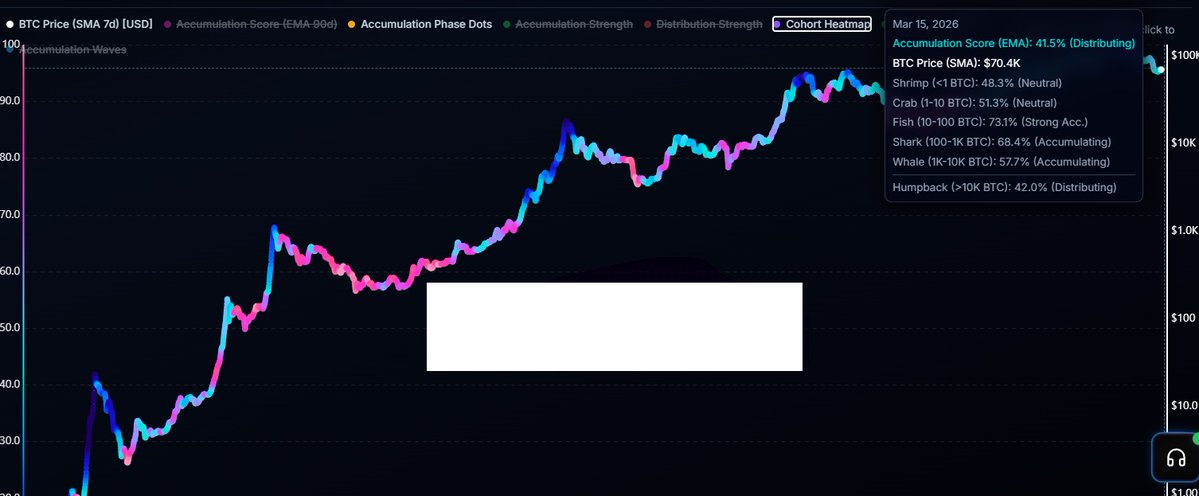The width and height of the screenshot is (1199, 496).
Task: Click the $1.0K right axis label
Action: 1184,230
